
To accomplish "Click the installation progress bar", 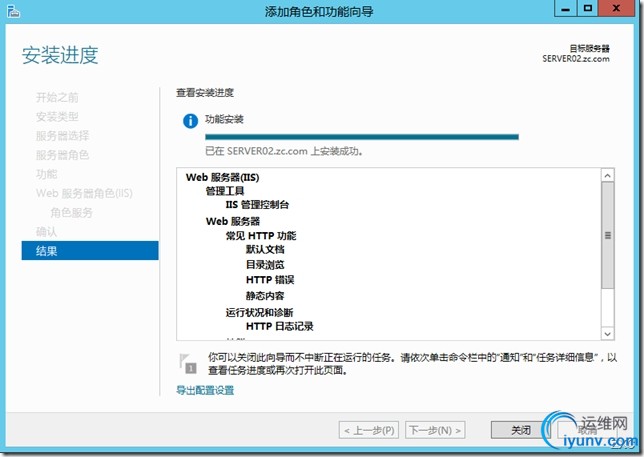I will click(362, 137).
